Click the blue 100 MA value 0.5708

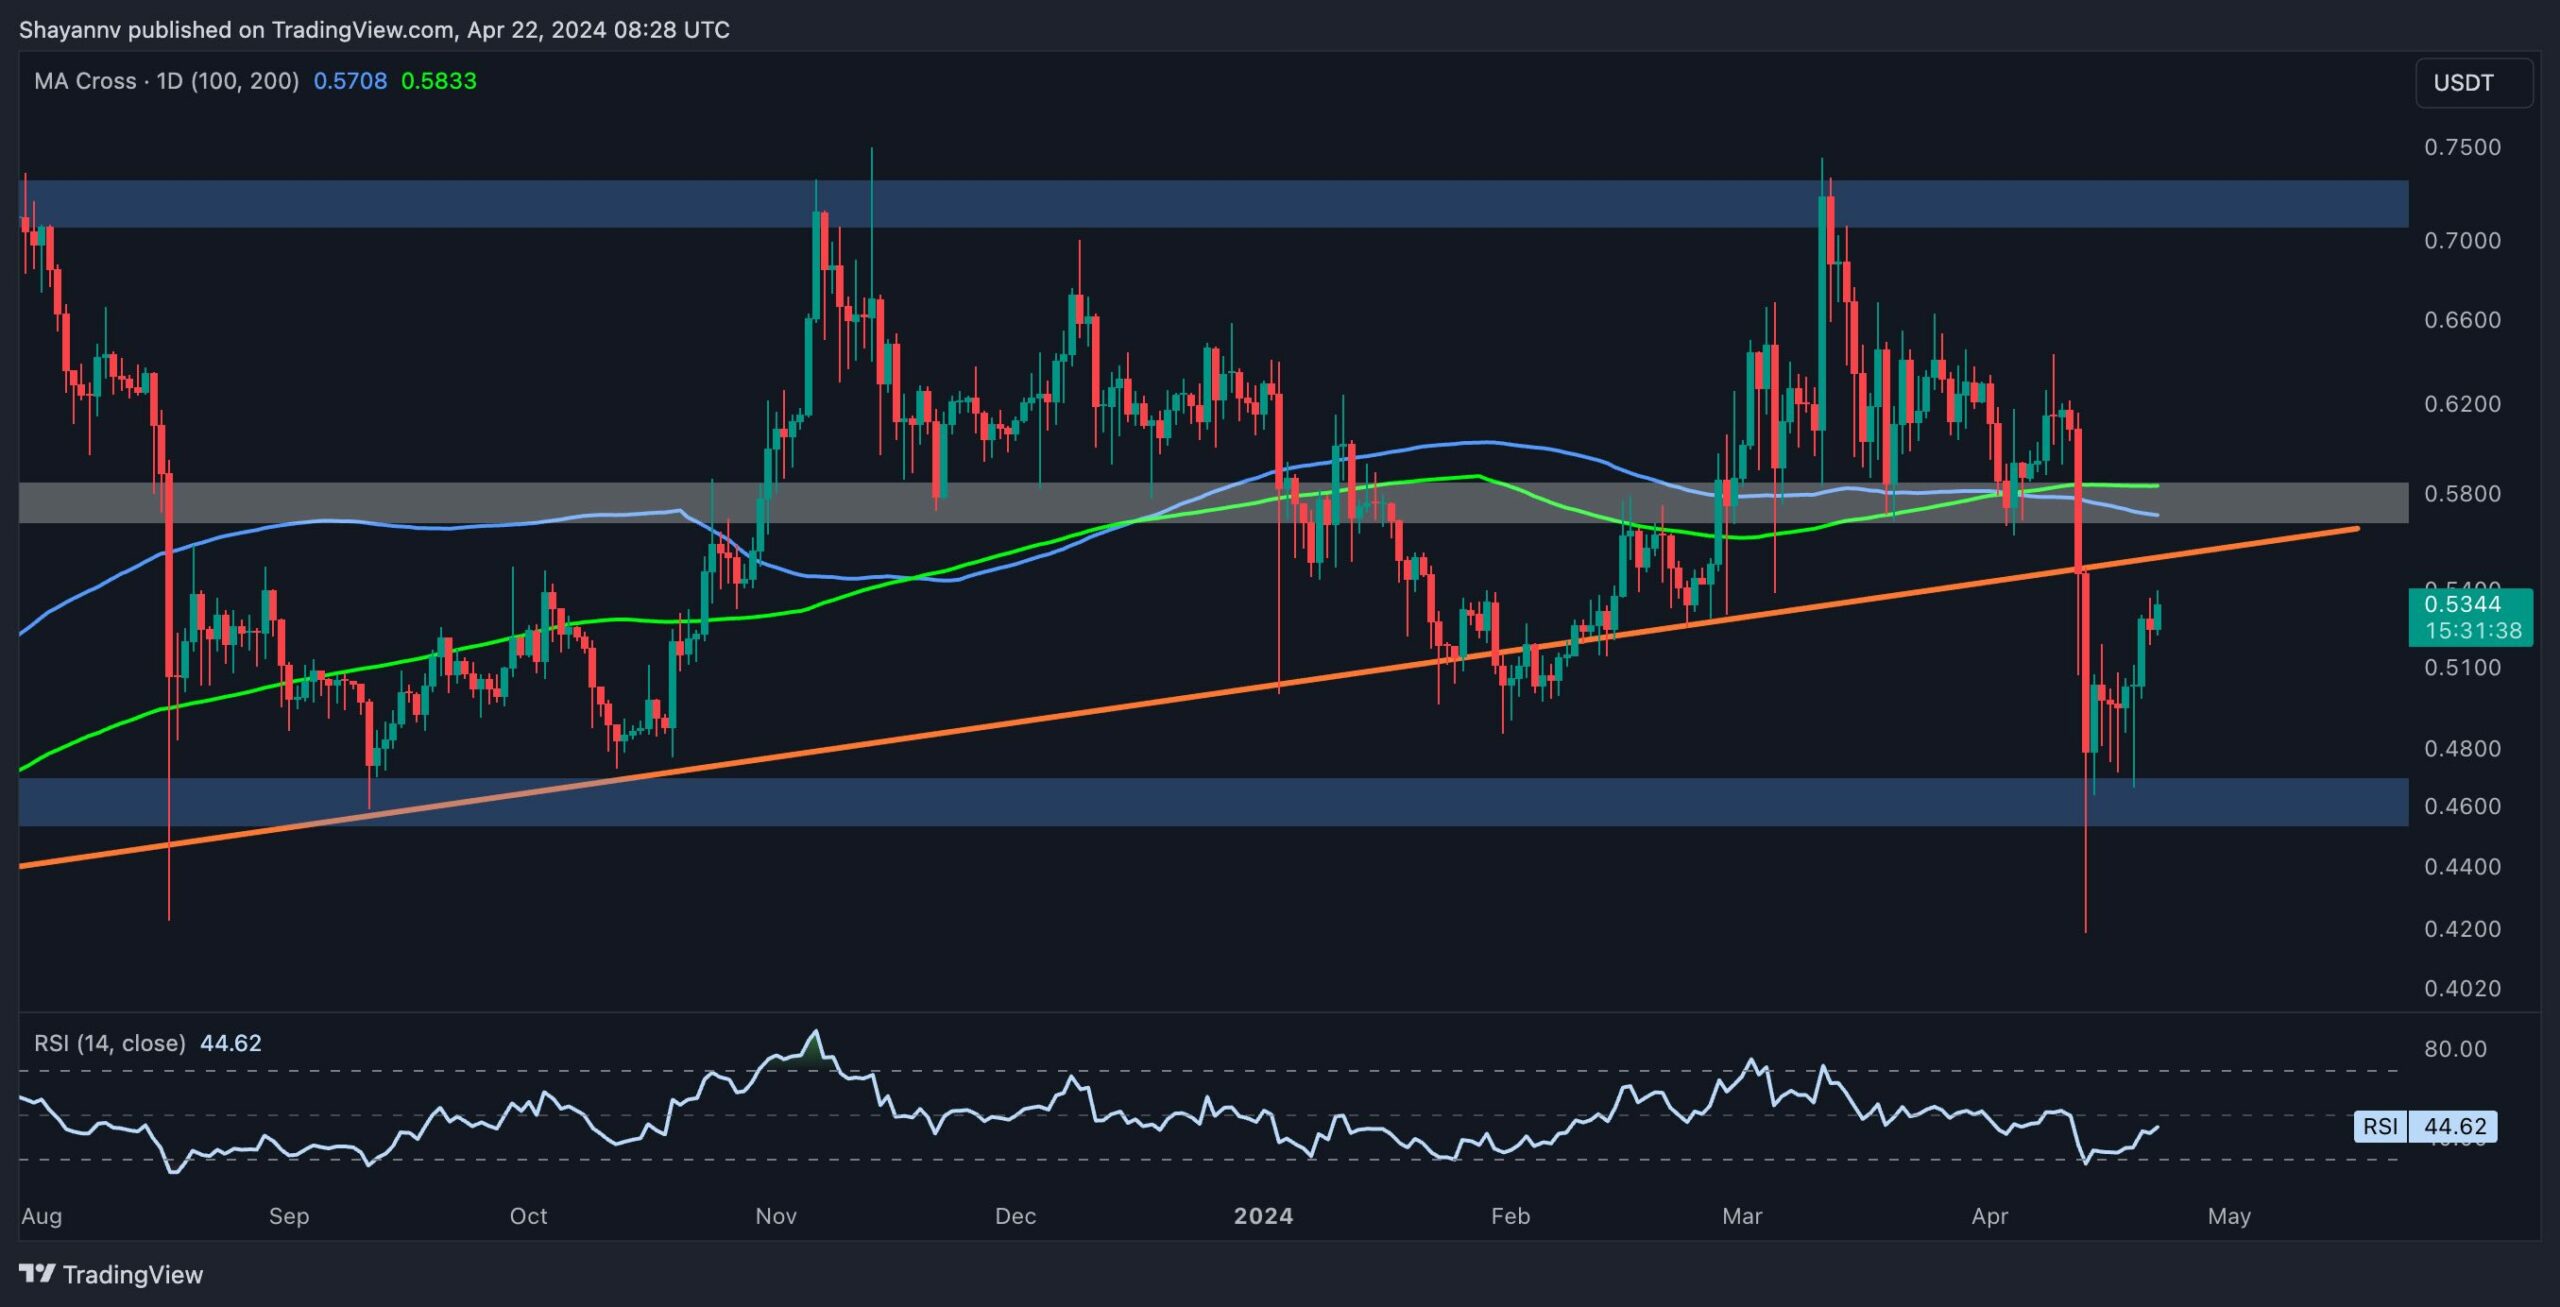350,81
